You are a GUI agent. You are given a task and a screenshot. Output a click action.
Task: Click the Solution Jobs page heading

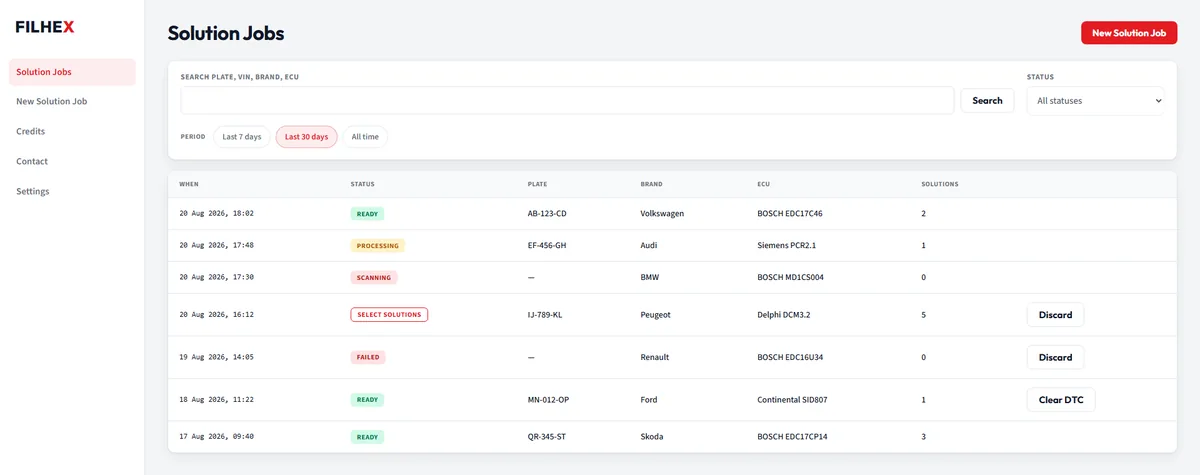[x=226, y=33]
